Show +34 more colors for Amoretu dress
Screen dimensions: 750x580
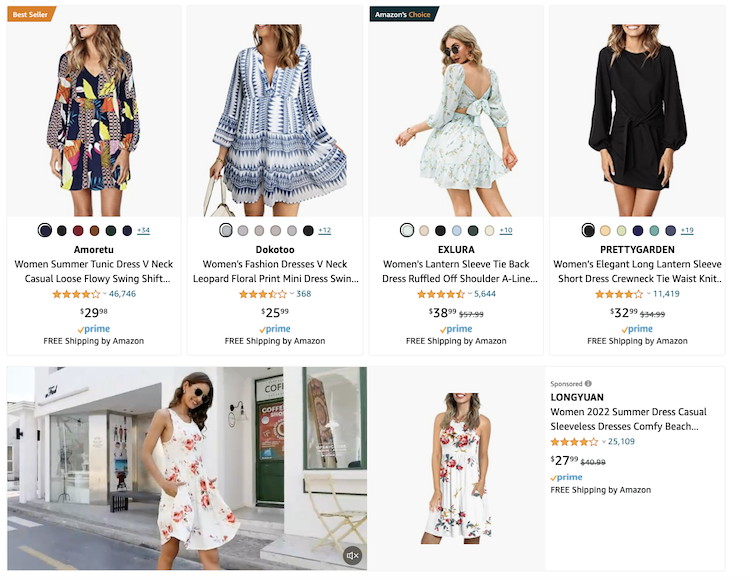tap(143, 230)
